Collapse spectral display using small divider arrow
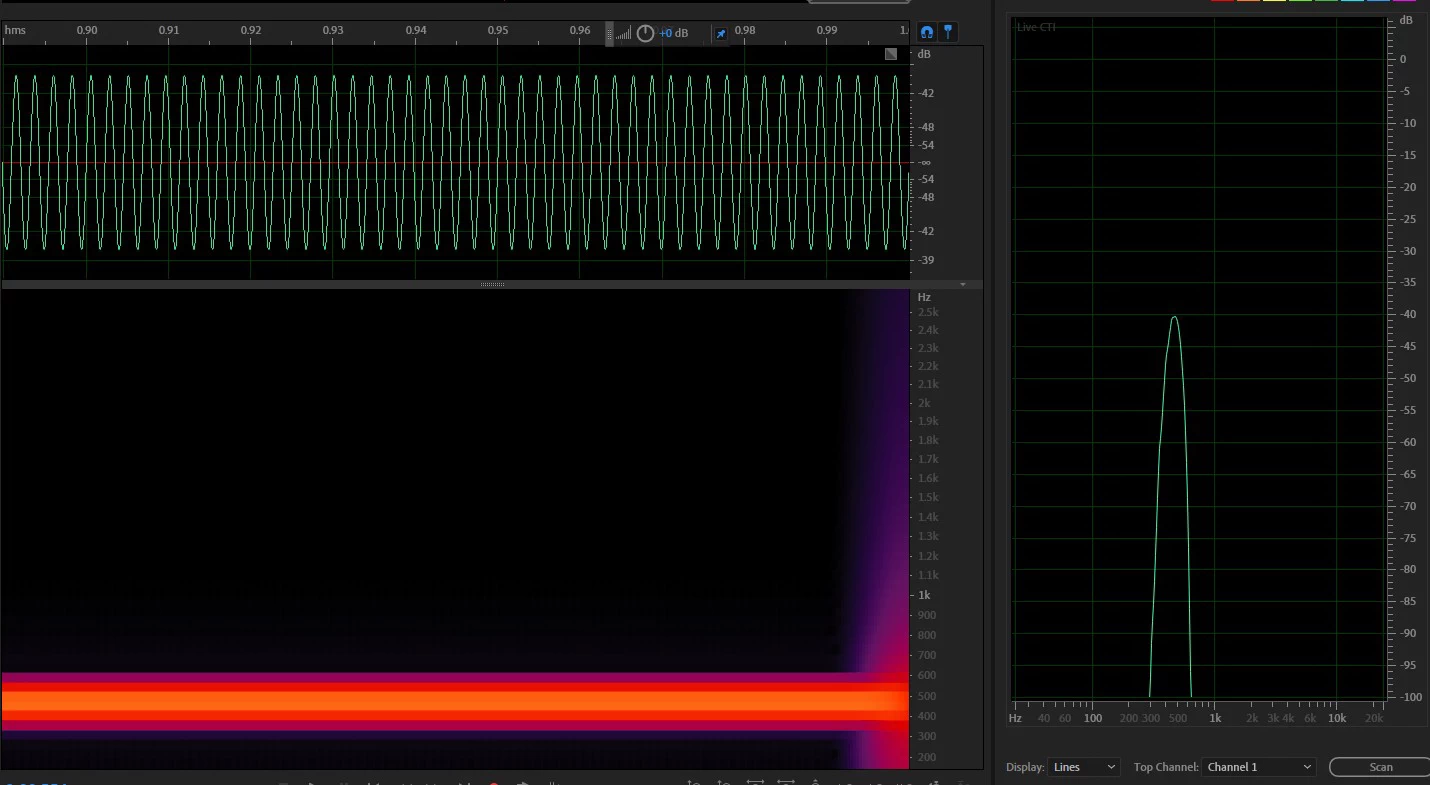This screenshot has height=785, width=1430. (x=963, y=285)
